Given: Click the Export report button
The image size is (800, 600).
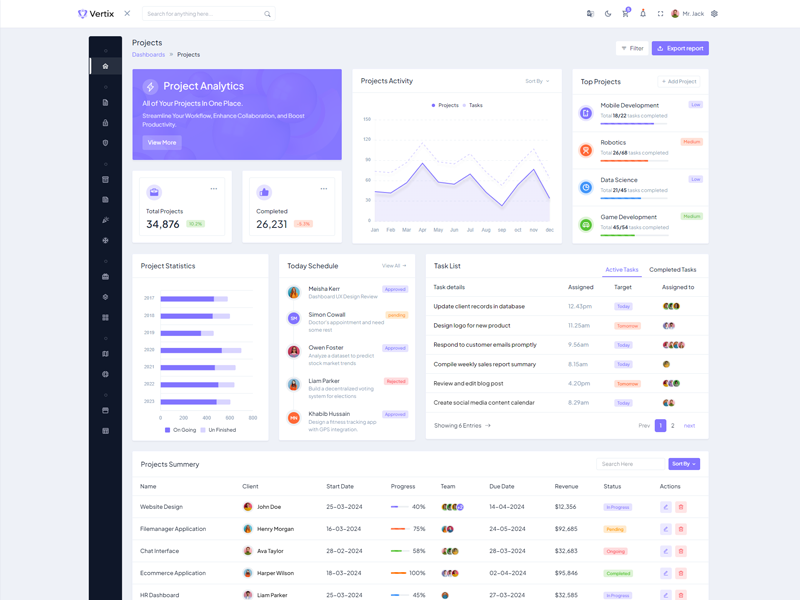Looking at the screenshot, I should coord(680,48).
